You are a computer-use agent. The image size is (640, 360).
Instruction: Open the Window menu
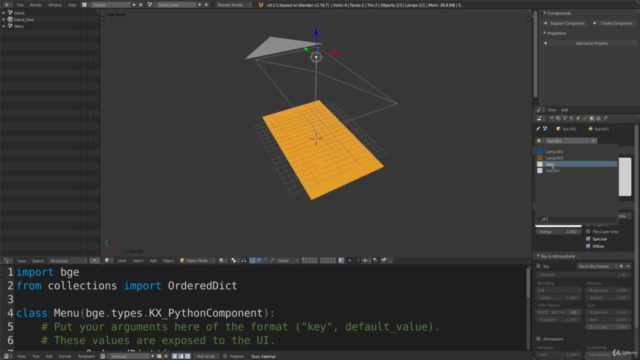tap(55, 5)
